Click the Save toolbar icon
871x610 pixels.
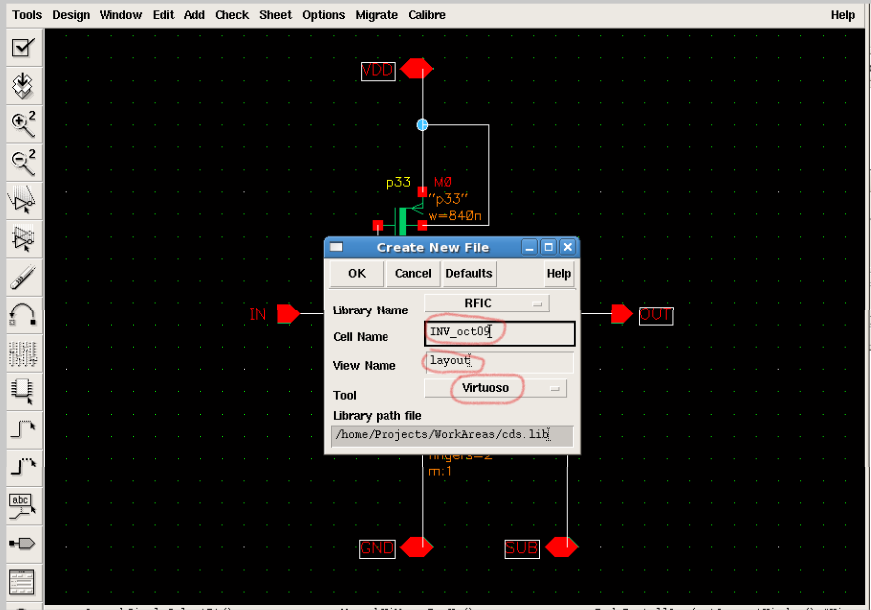[x=23, y=86]
